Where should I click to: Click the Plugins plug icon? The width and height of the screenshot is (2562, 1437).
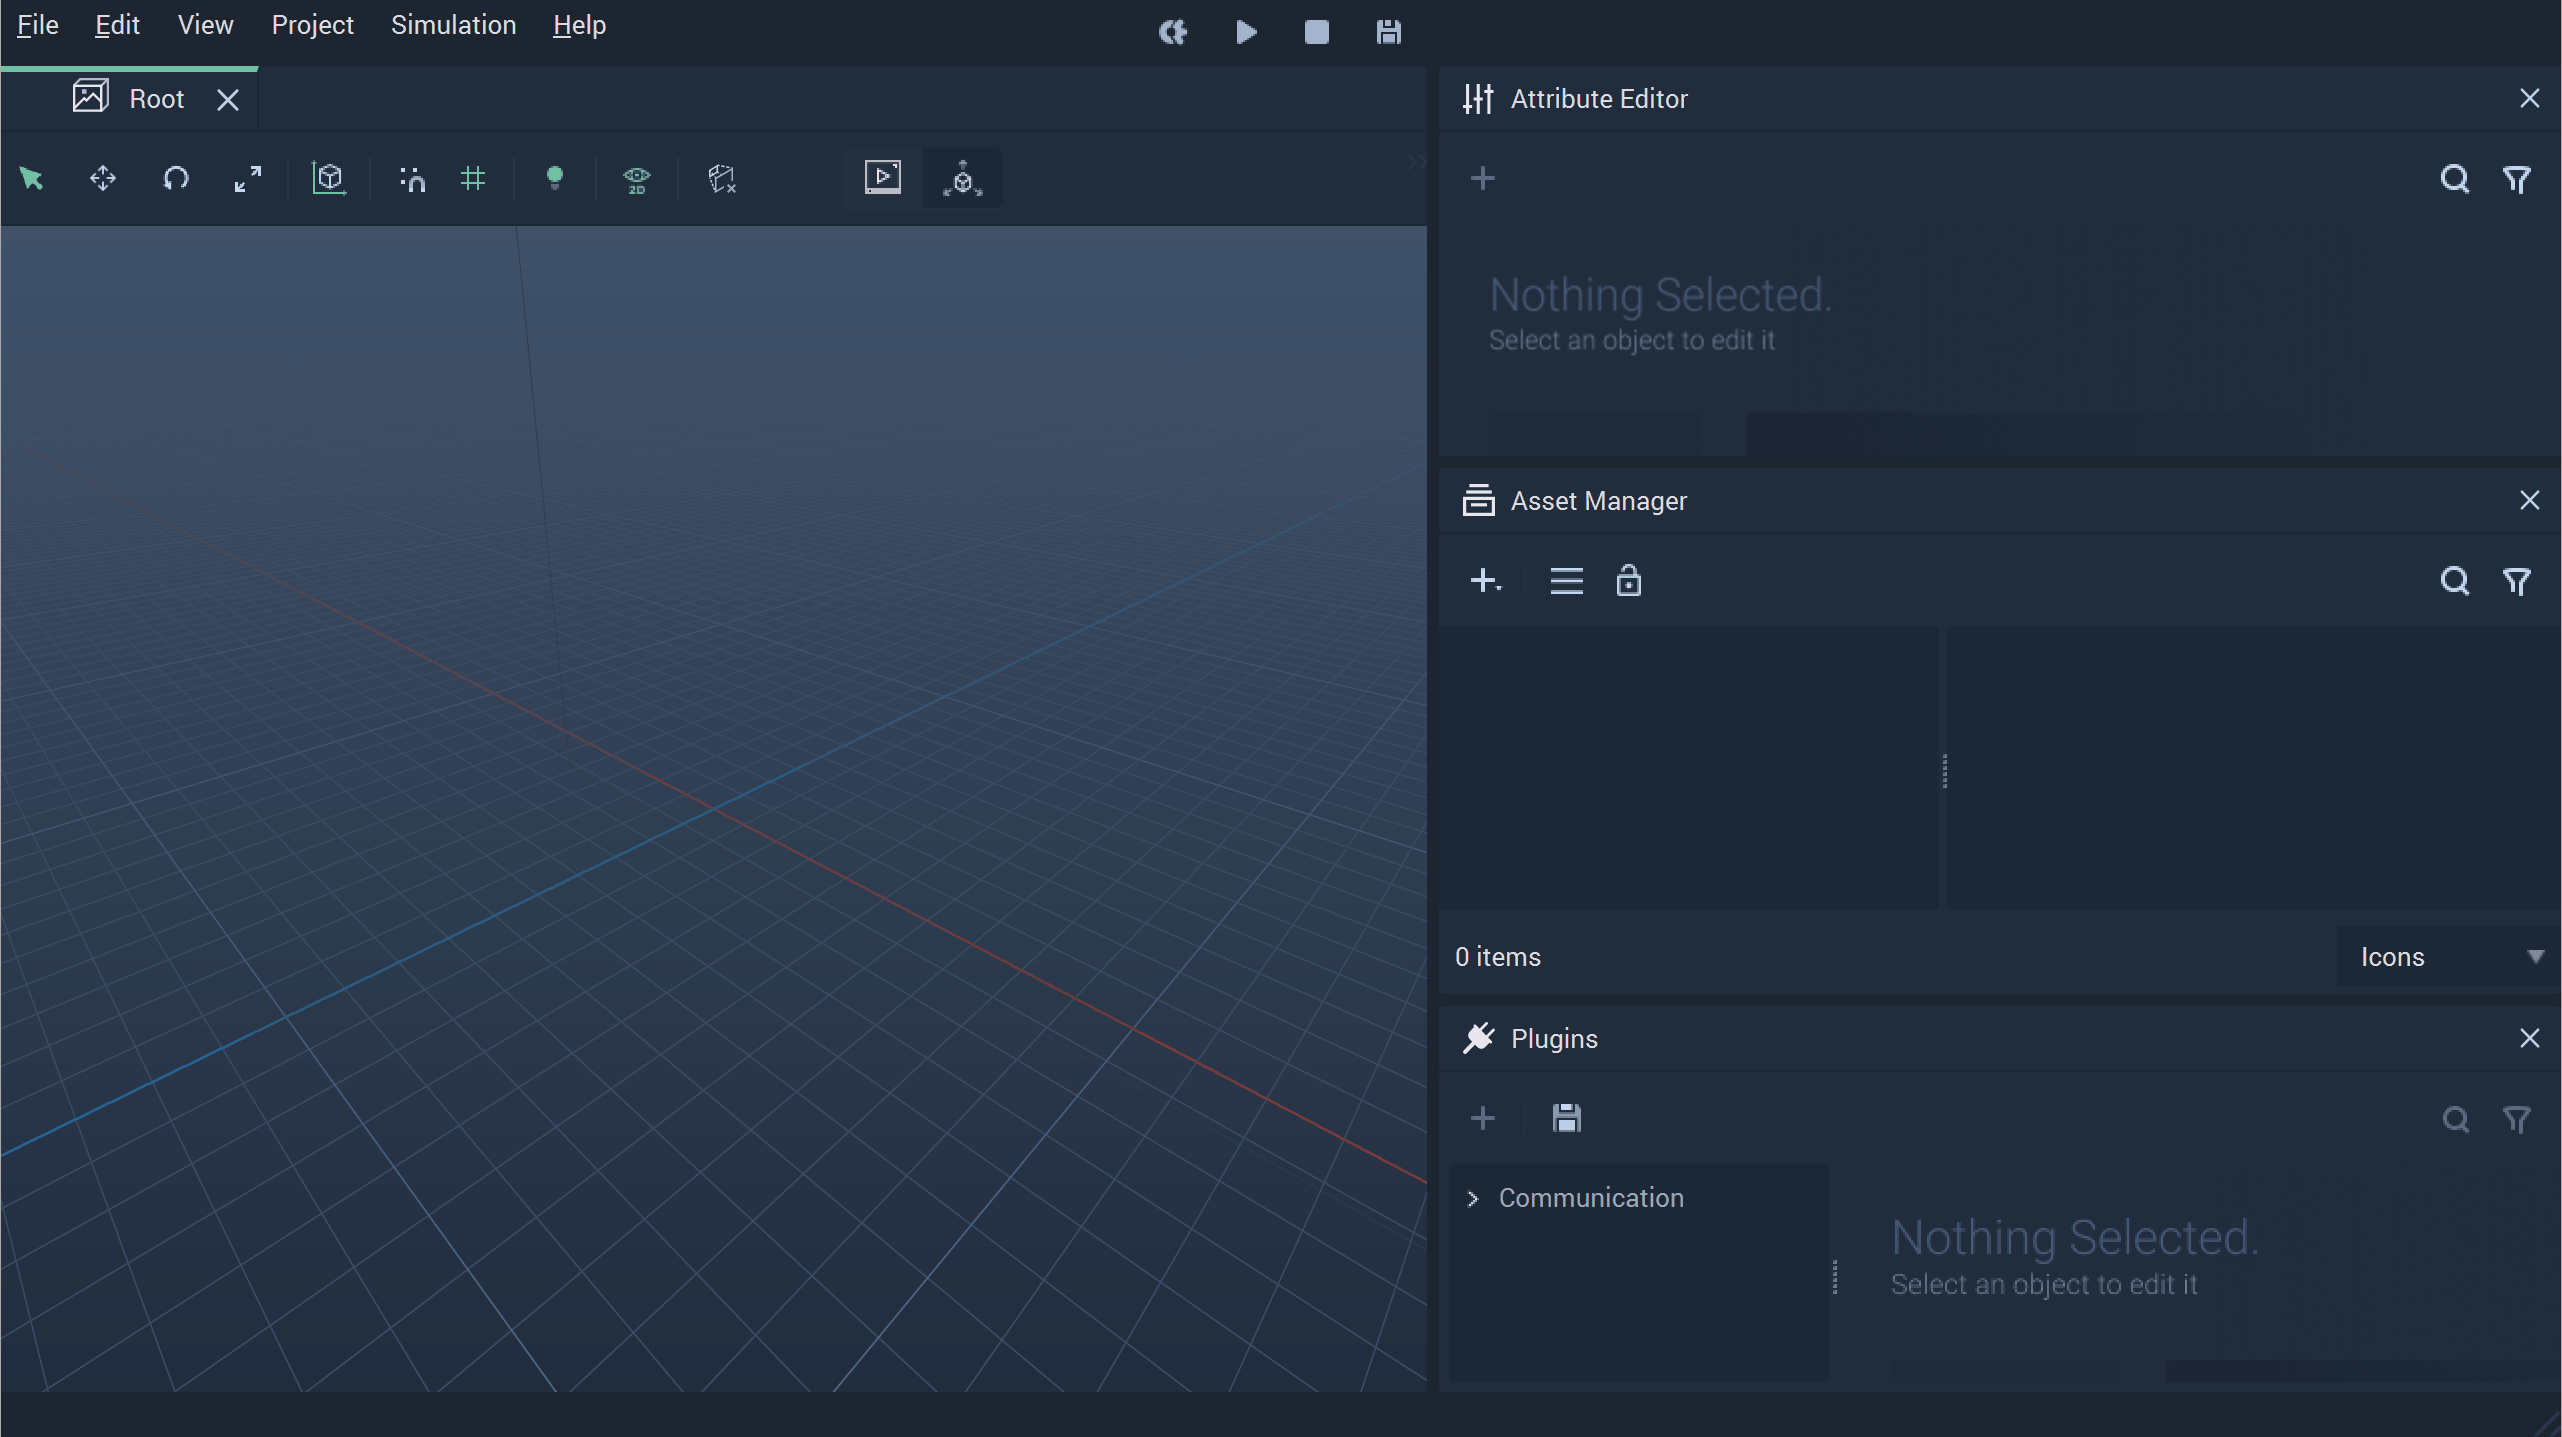pos(1478,1038)
